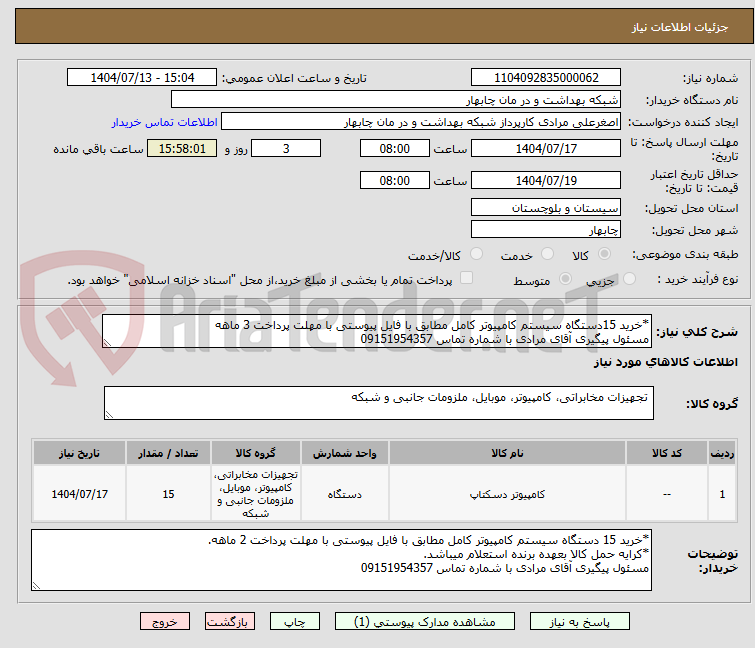Select the کالا/خدمت radio button
The width and height of the screenshot is (755, 648).
click(x=476, y=254)
